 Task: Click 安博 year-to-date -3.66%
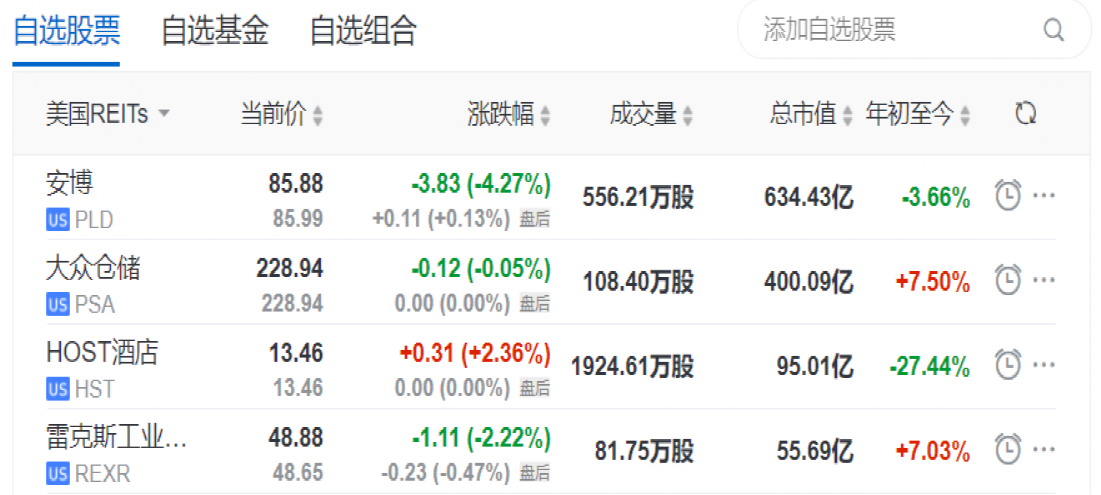pos(936,199)
